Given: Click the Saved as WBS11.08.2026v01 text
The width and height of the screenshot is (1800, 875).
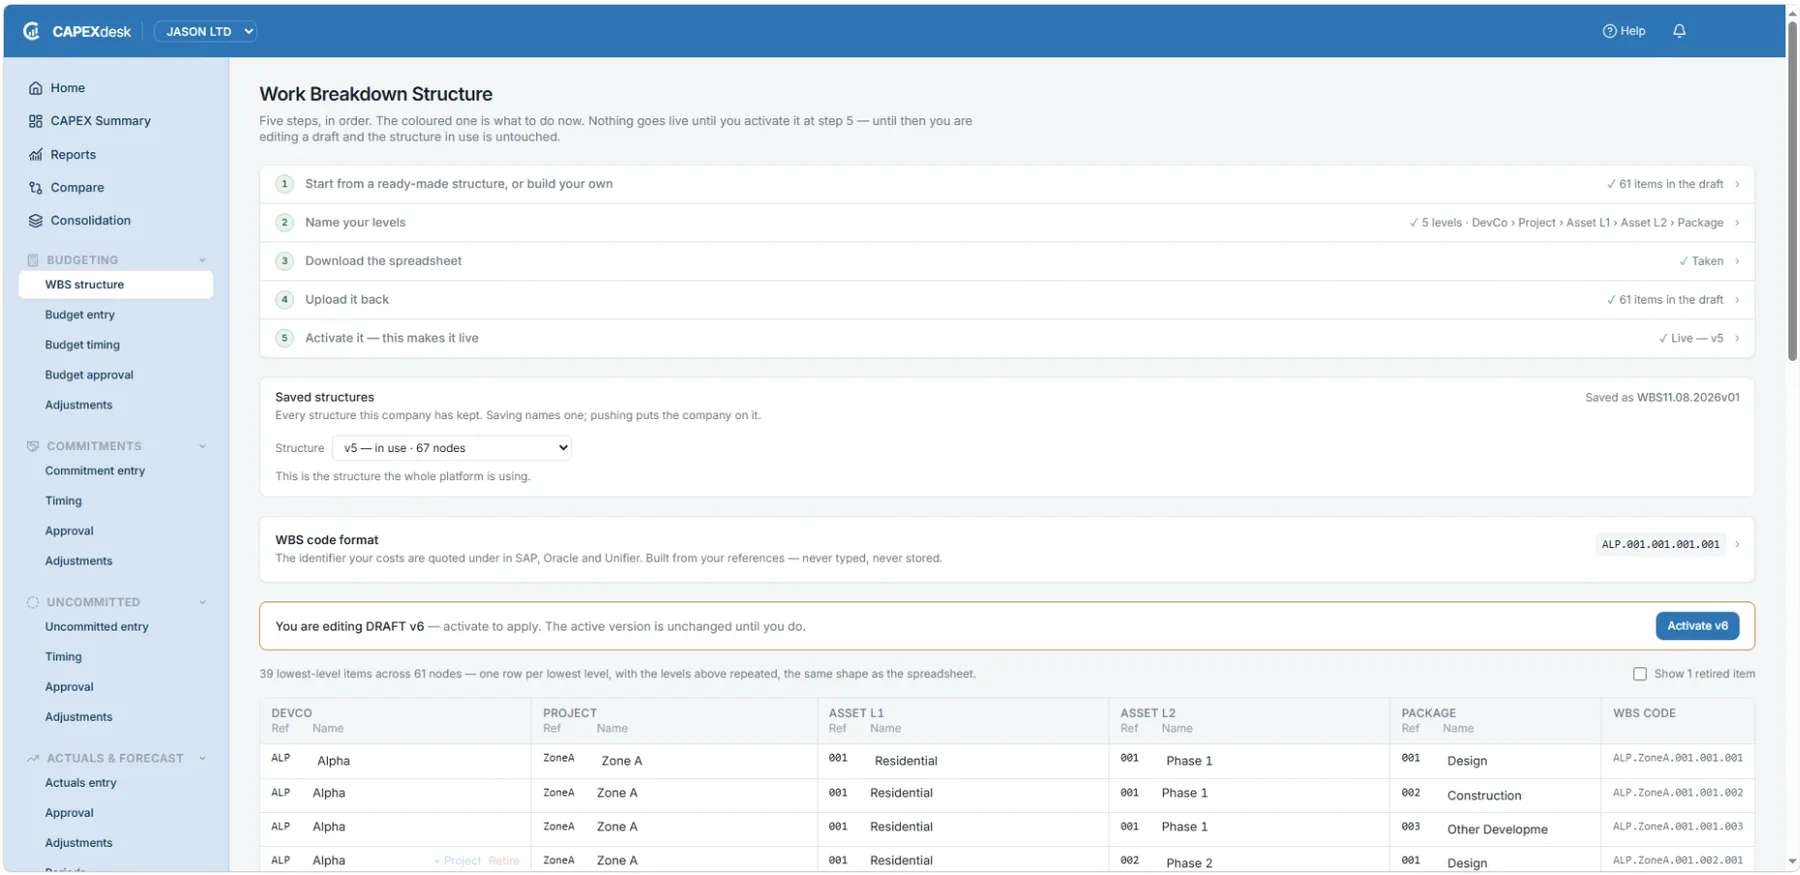Looking at the screenshot, I should (x=1662, y=398).
